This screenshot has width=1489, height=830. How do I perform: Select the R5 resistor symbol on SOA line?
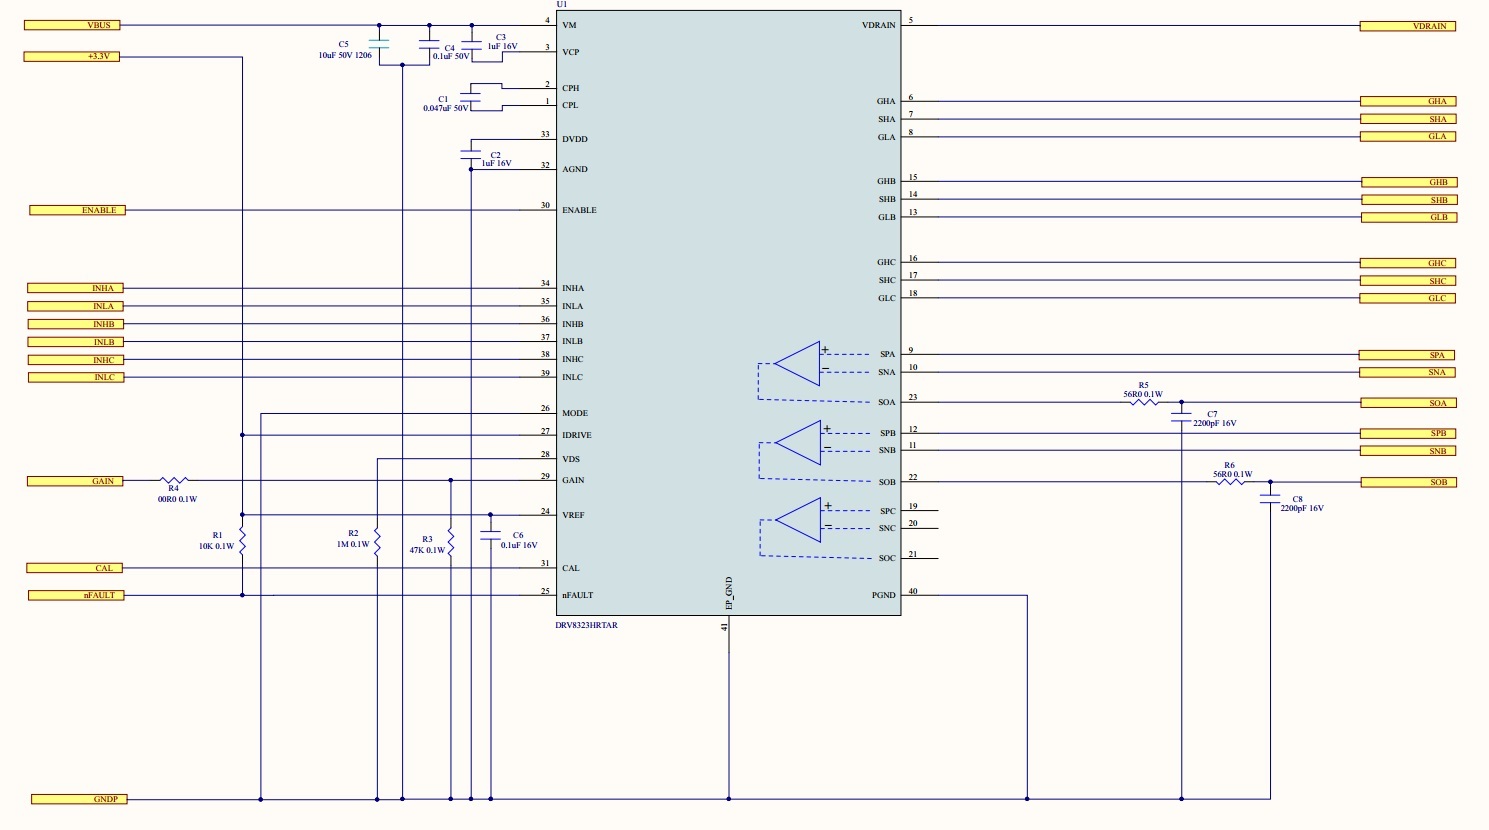[1144, 402]
